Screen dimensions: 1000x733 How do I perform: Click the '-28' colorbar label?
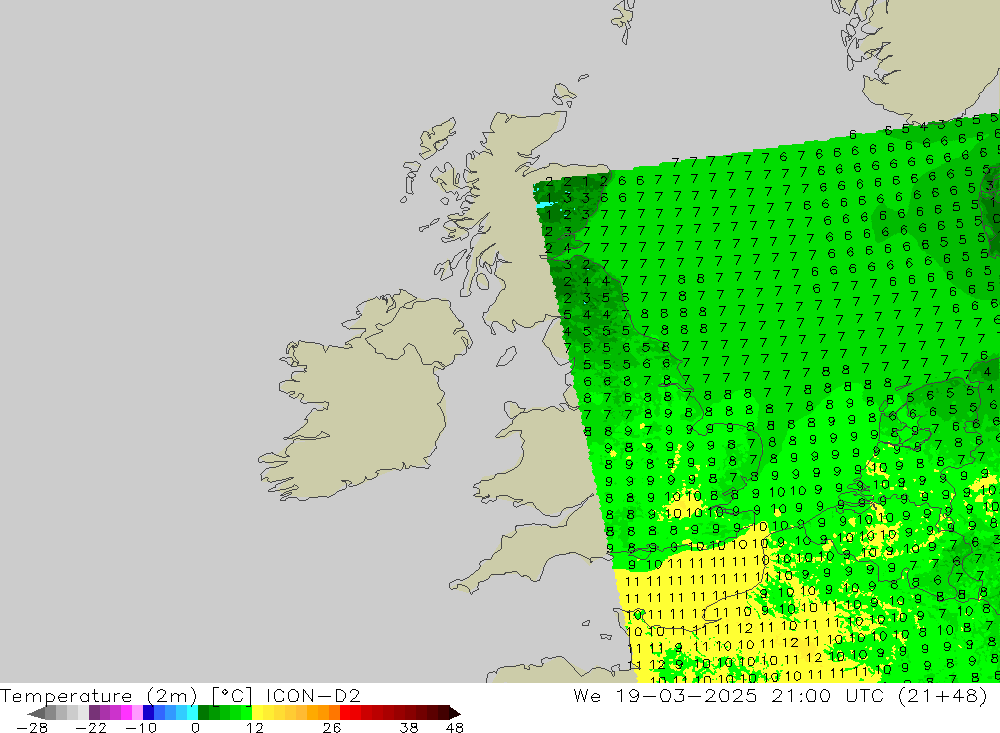tap(31, 727)
